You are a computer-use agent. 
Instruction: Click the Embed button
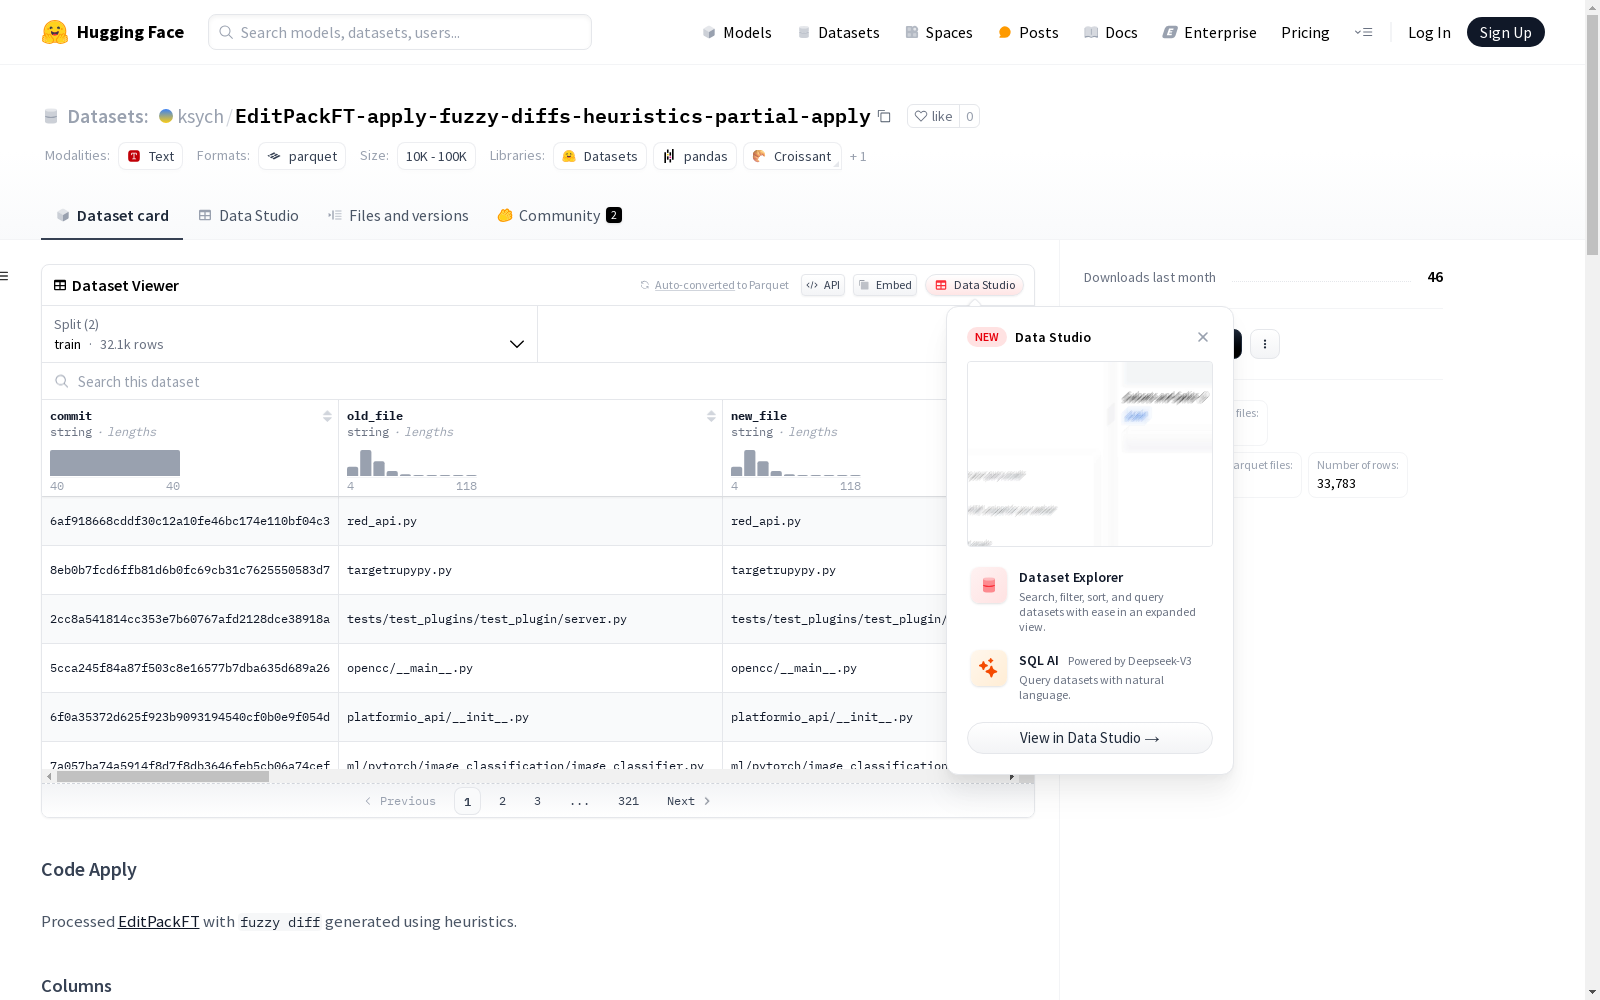coord(885,285)
